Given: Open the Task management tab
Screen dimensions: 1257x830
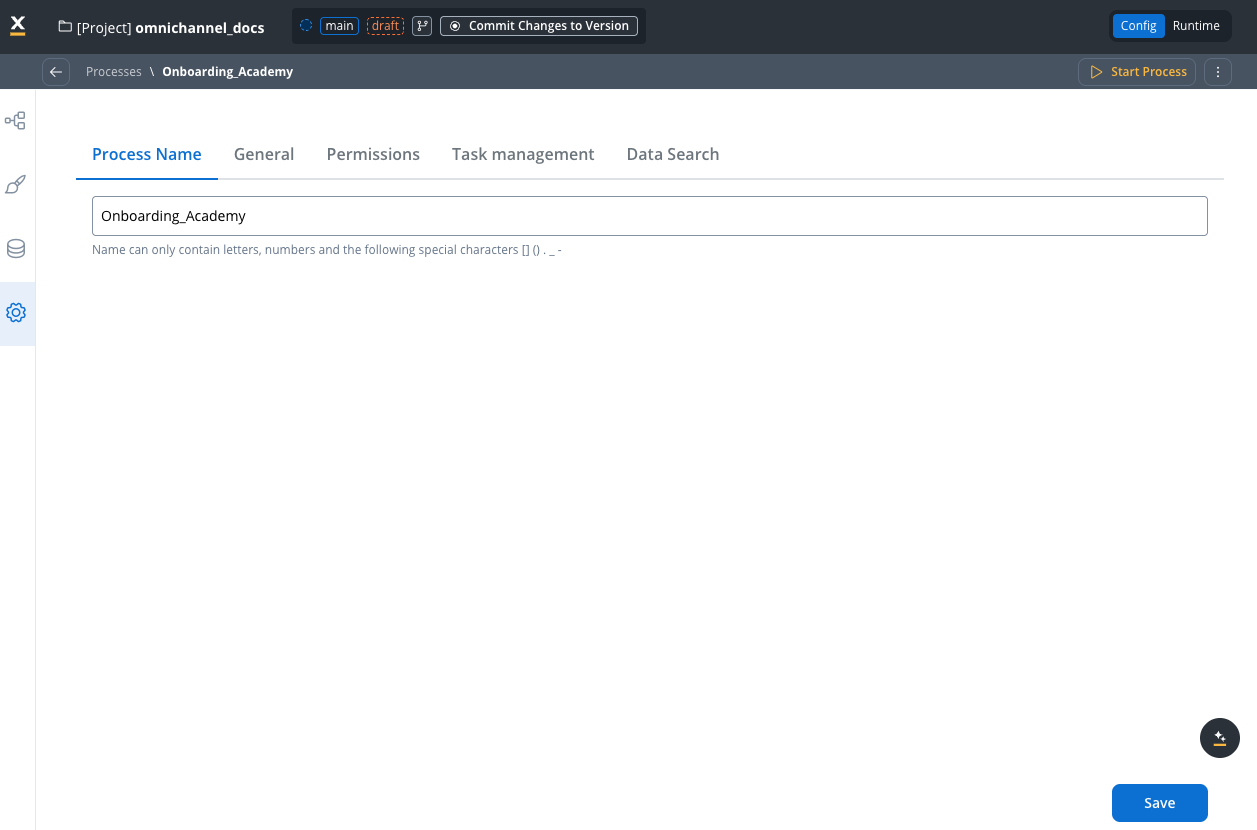Looking at the screenshot, I should (x=523, y=154).
